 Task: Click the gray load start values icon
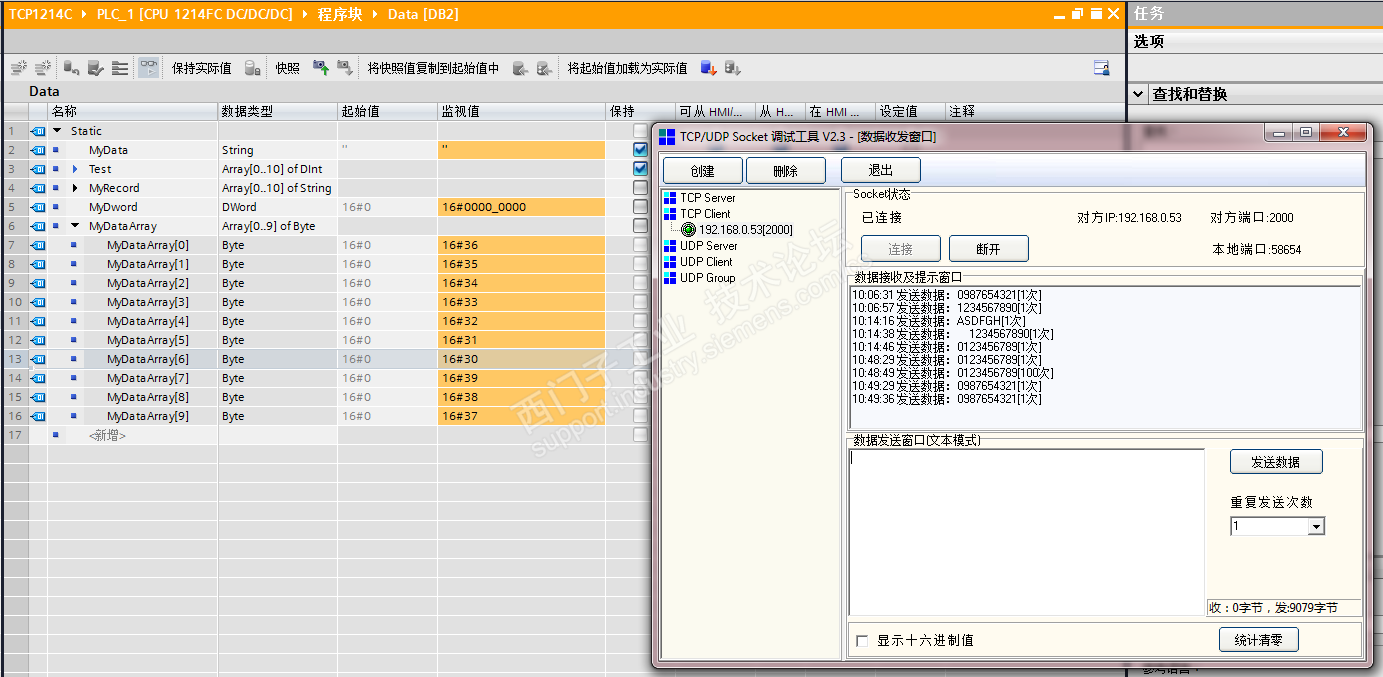coord(733,68)
